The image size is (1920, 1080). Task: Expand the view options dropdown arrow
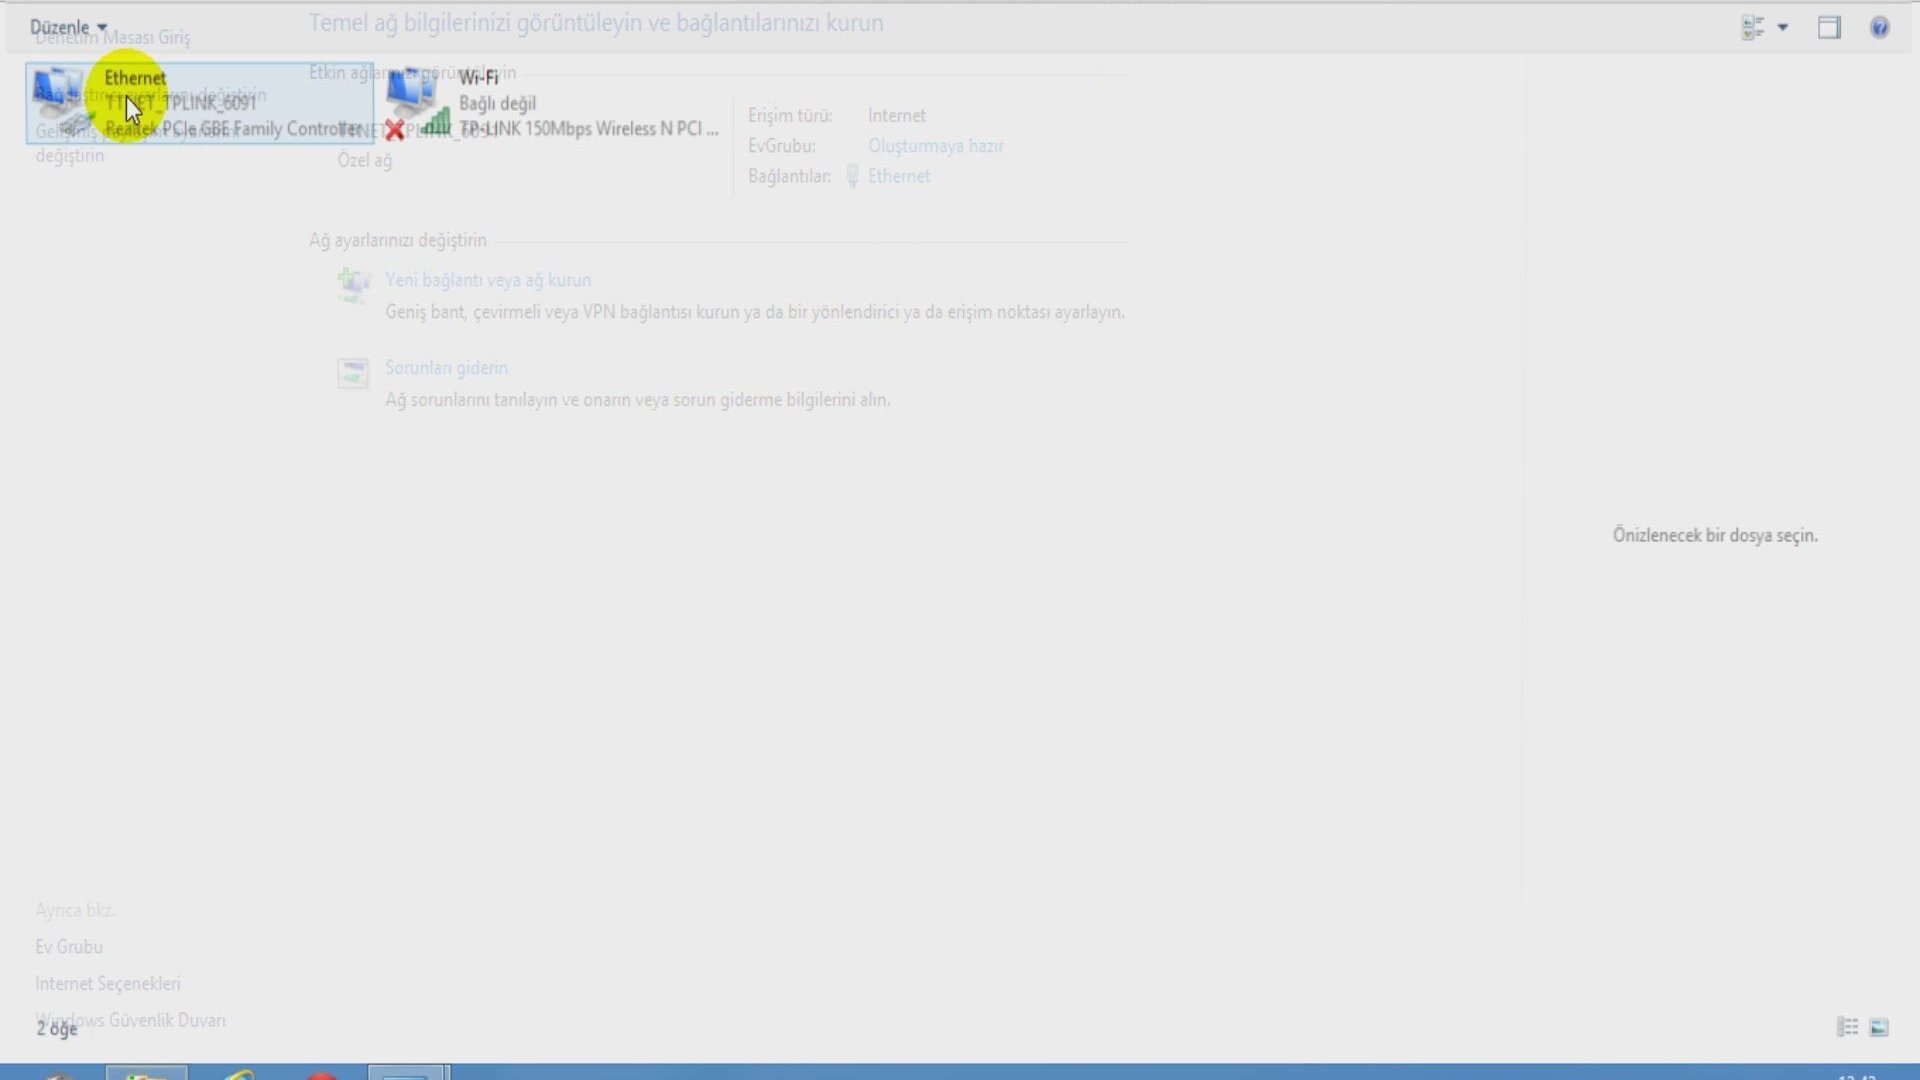(x=1783, y=28)
